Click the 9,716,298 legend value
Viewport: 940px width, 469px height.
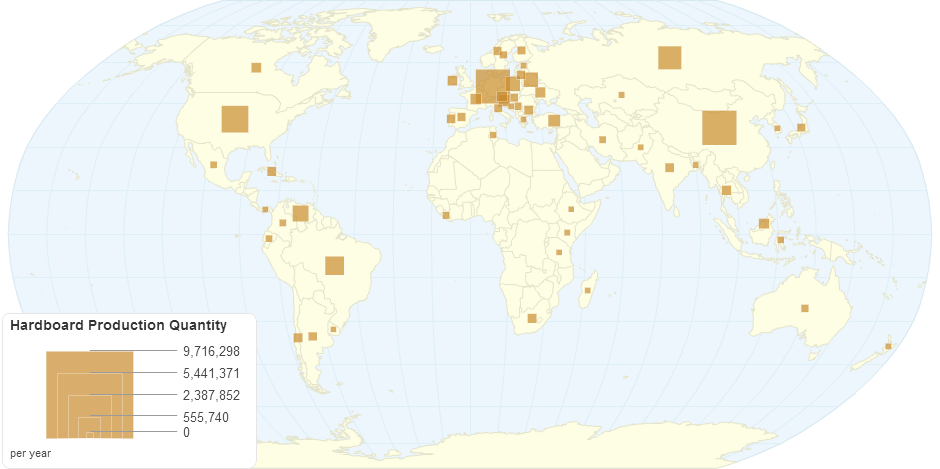point(211,351)
